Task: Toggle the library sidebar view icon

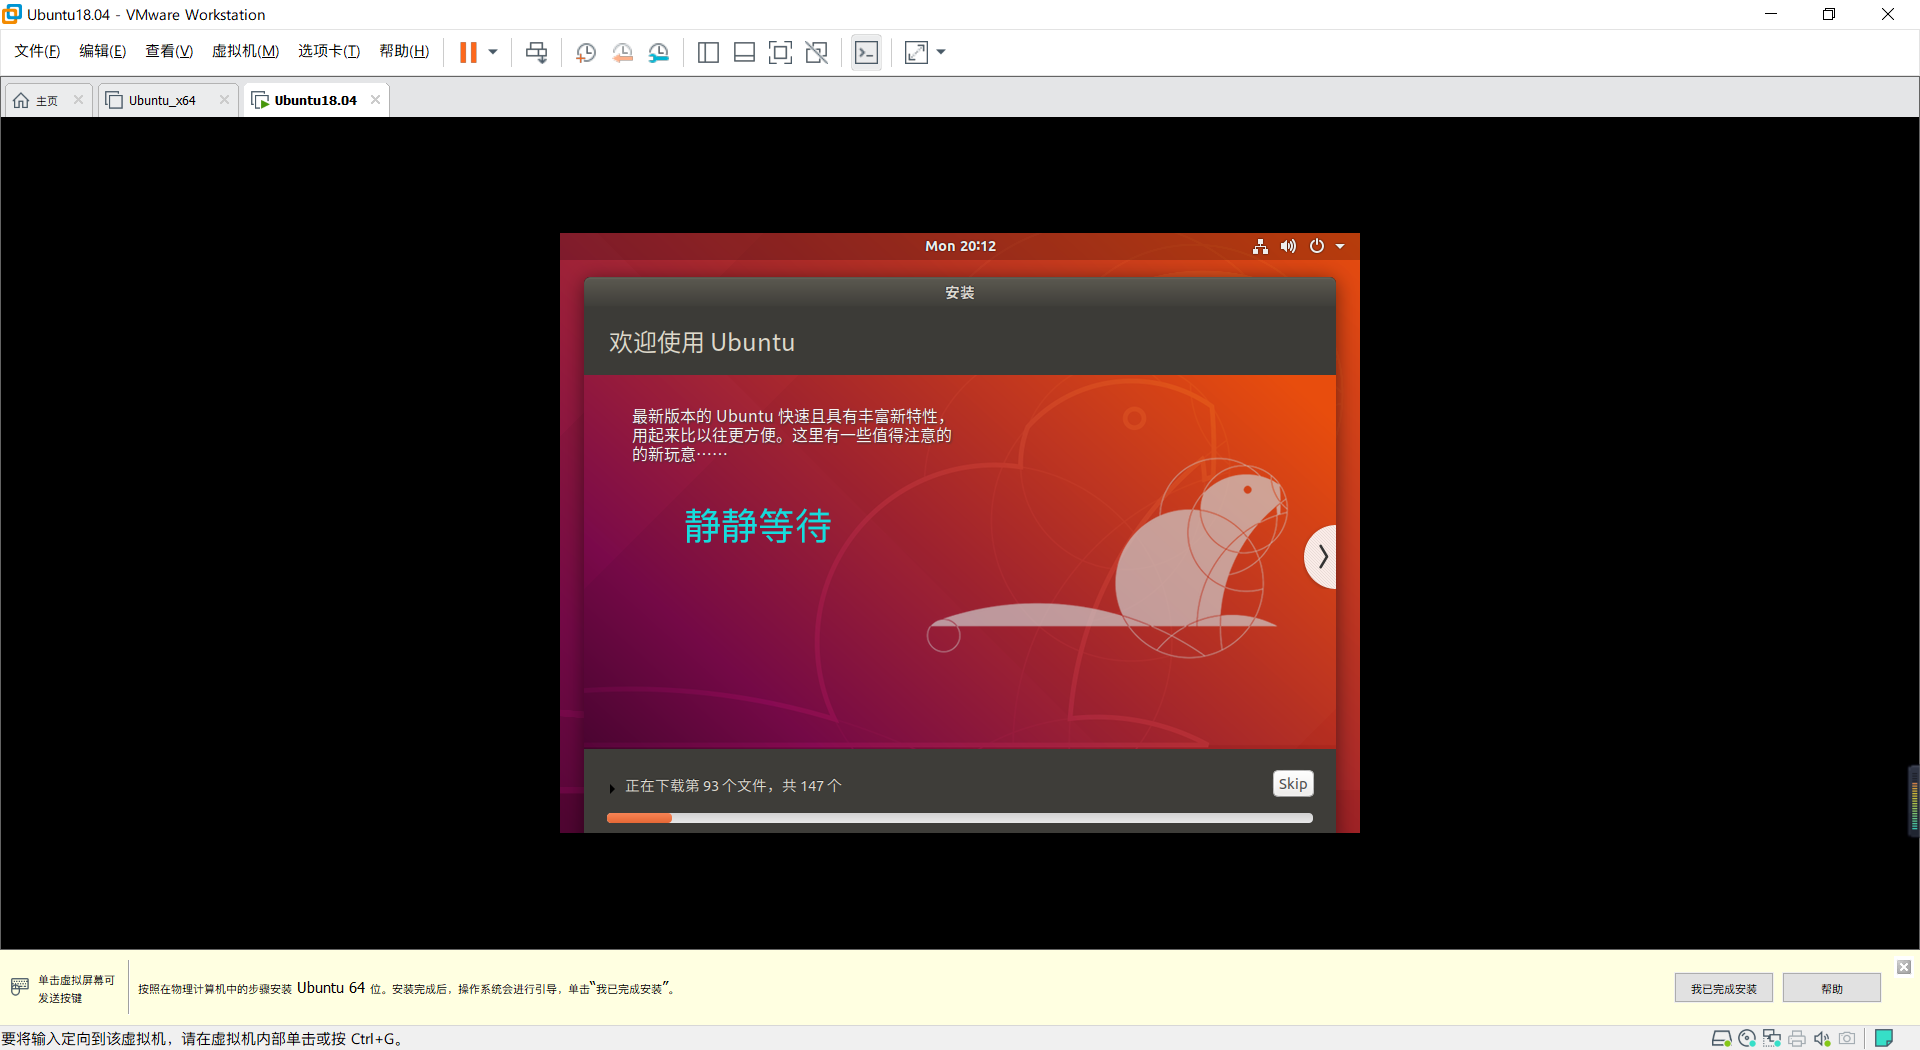Action: (708, 52)
